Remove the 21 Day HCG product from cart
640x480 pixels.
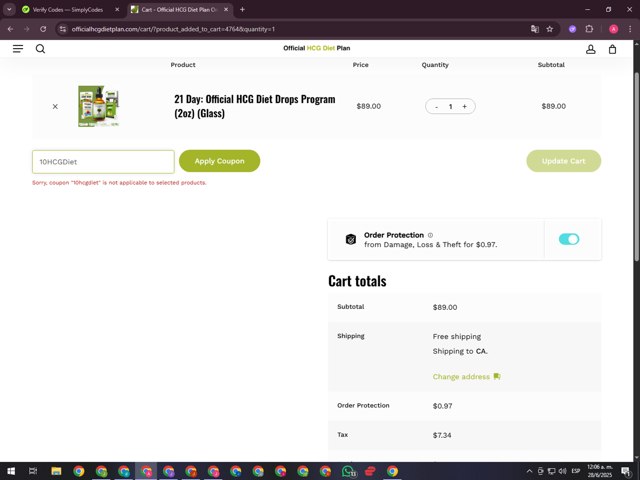[x=55, y=107]
